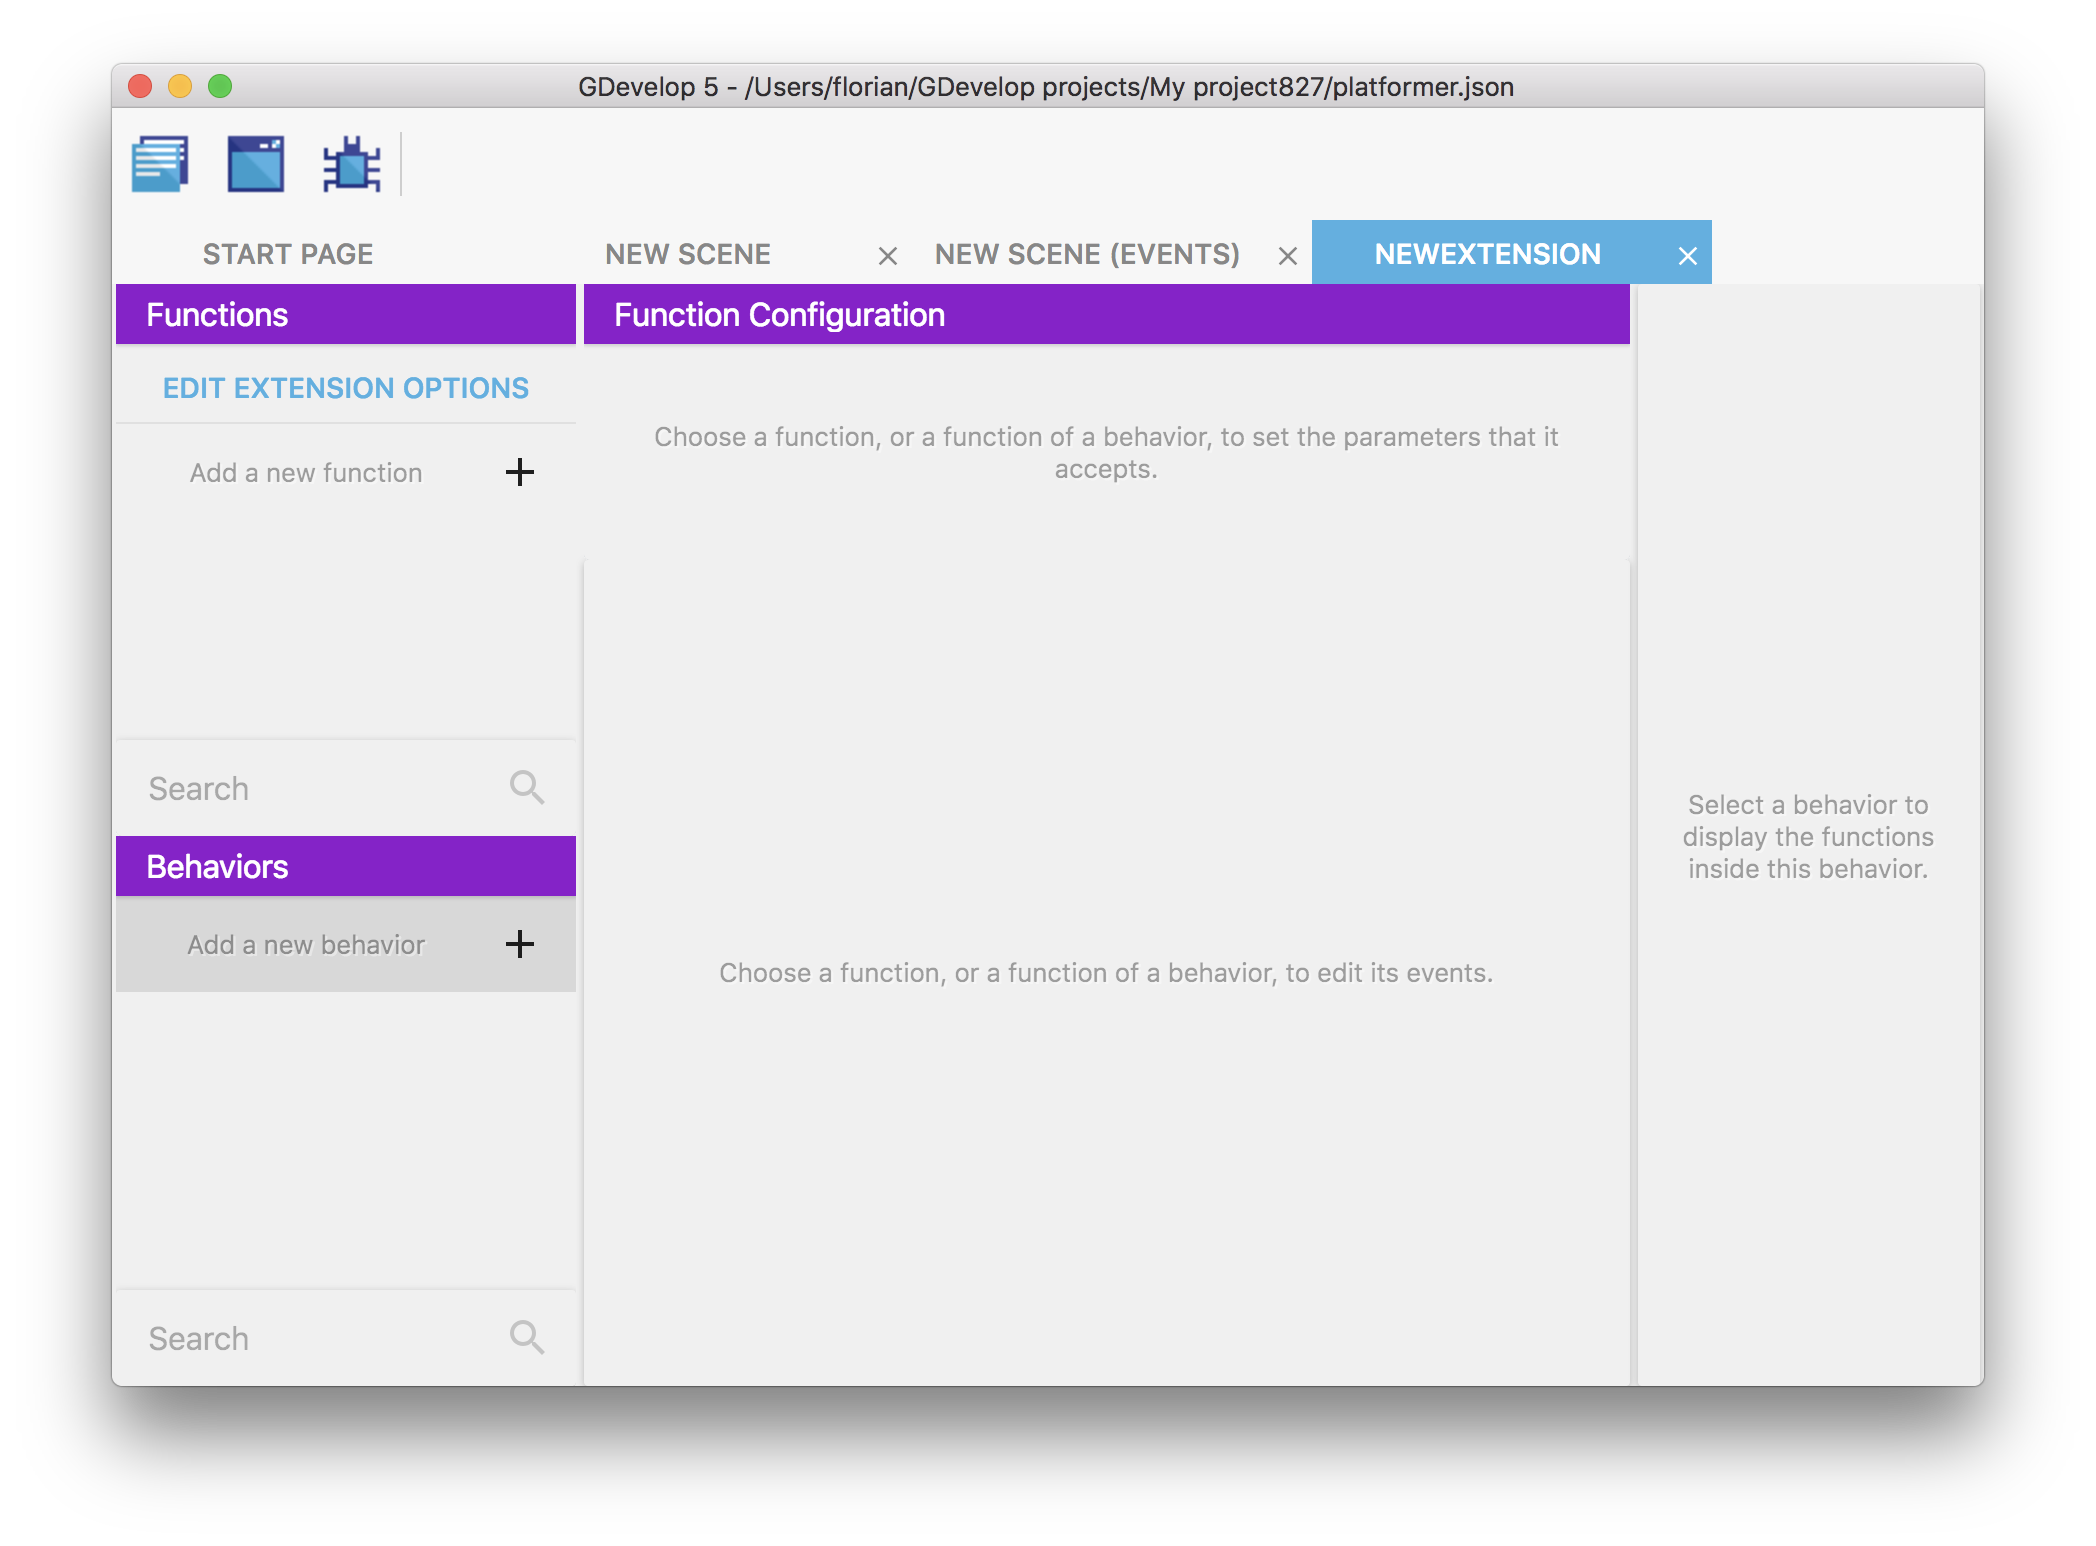Click plus icon next to Add a new function
Viewport: 2096px width, 1546px height.
pos(519,472)
